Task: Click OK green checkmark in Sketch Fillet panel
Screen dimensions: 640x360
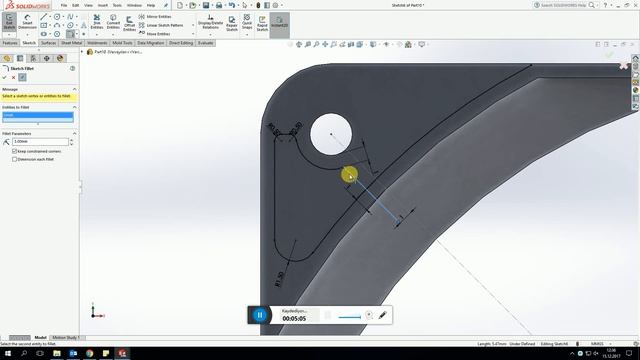Action: (x=4, y=77)
